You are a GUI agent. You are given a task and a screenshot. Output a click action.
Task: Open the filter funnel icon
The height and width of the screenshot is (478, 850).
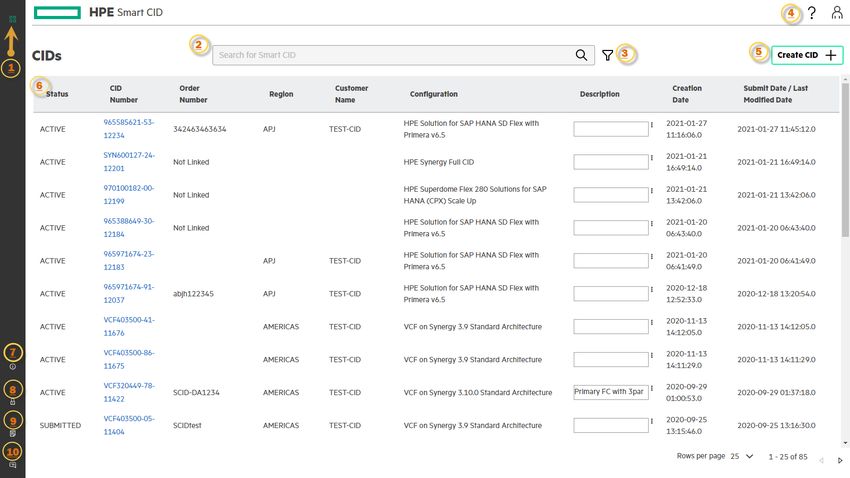coord(607,55)
